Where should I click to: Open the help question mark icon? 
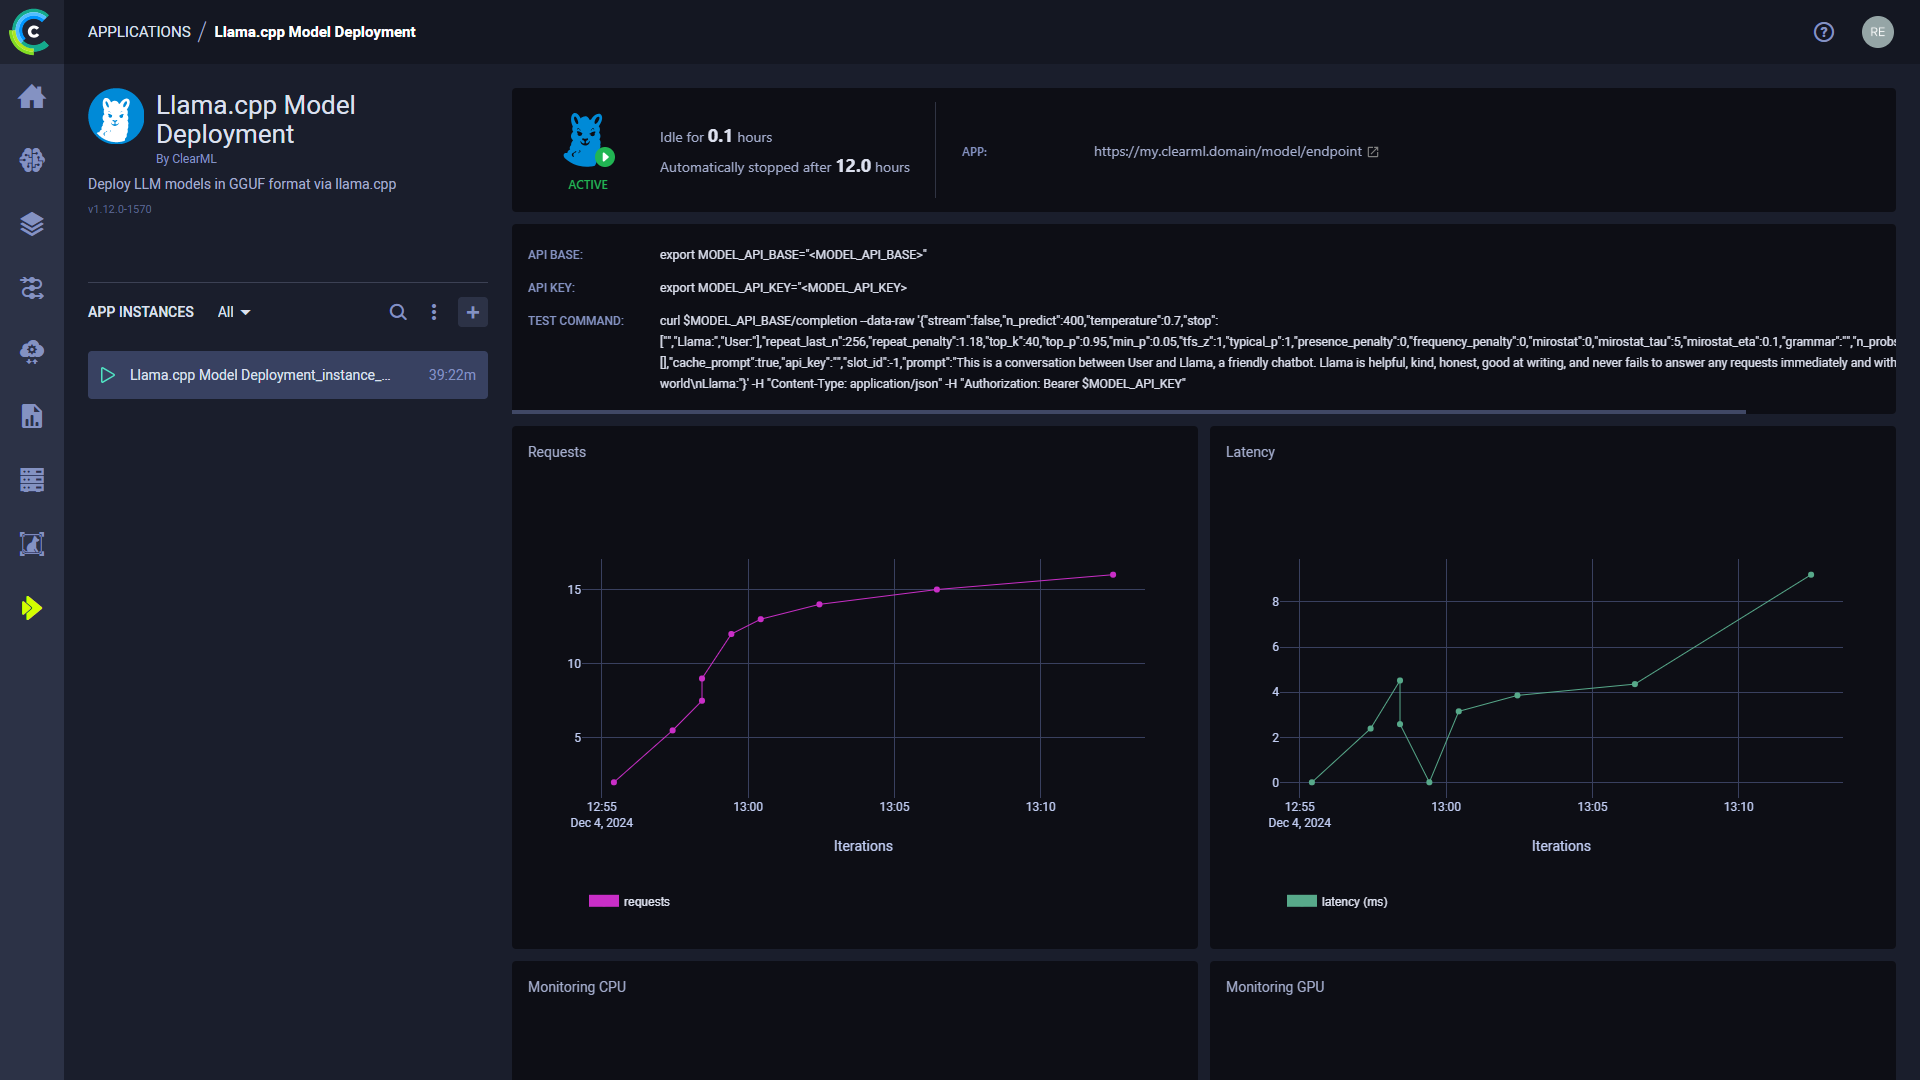[1823, 32]
